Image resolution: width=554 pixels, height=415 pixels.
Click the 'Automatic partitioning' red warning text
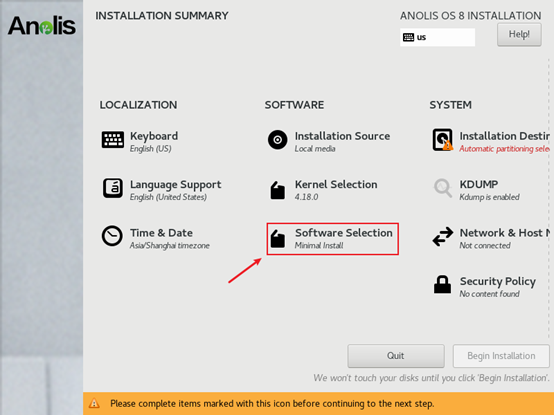point(505,149)
